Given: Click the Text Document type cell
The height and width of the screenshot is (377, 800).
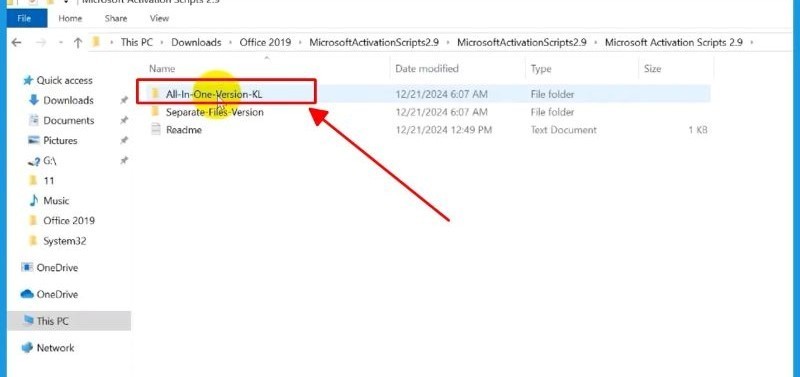Looking at the screenshot, I should 563,130.
